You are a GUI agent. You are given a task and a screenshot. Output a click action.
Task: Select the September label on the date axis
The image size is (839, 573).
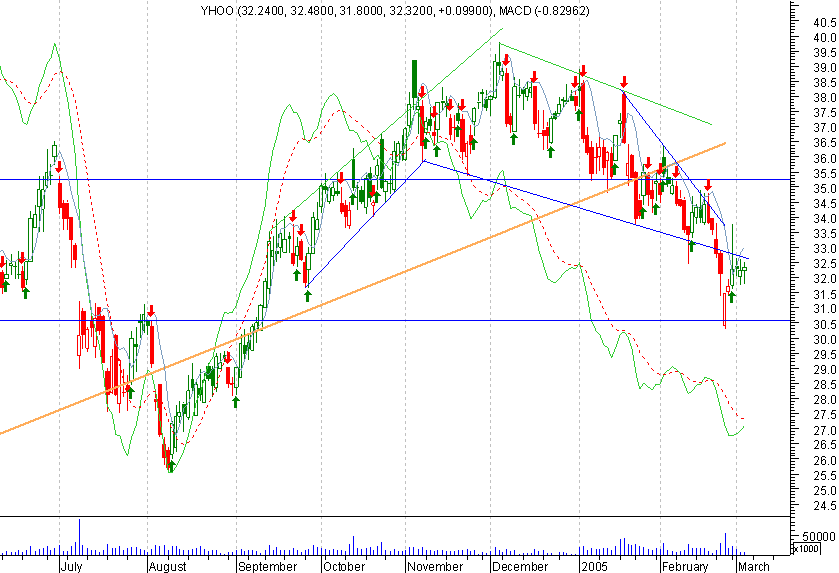coord(268,566)
